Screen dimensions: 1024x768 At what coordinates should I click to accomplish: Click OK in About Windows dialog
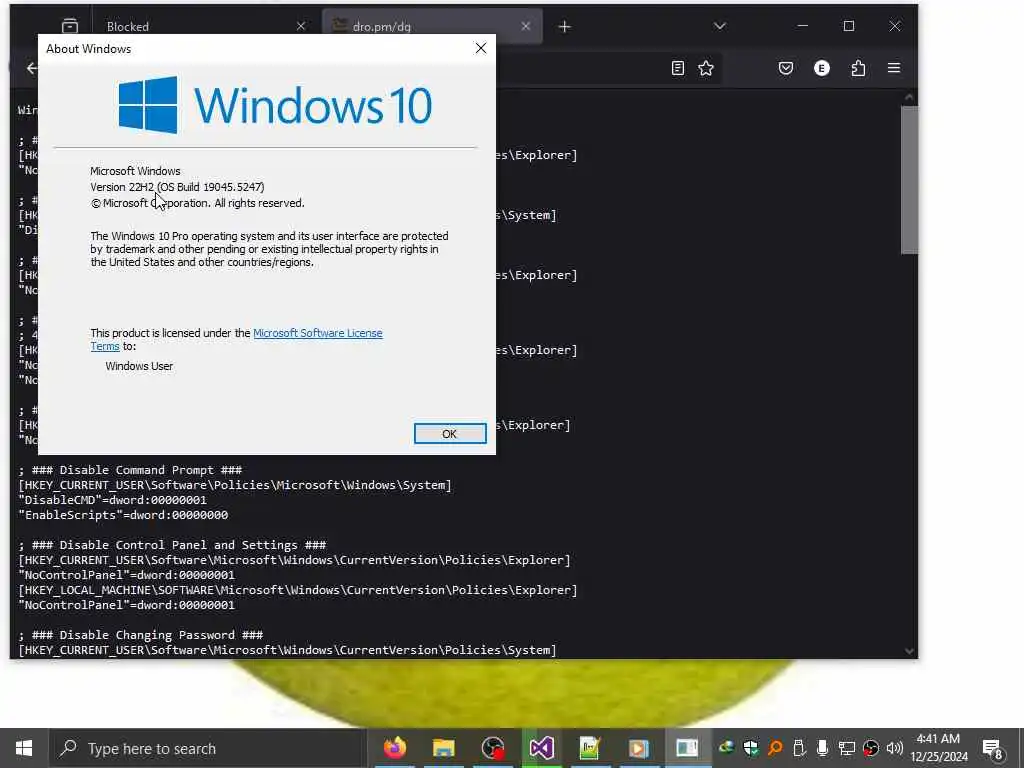(x=450, y=434)
